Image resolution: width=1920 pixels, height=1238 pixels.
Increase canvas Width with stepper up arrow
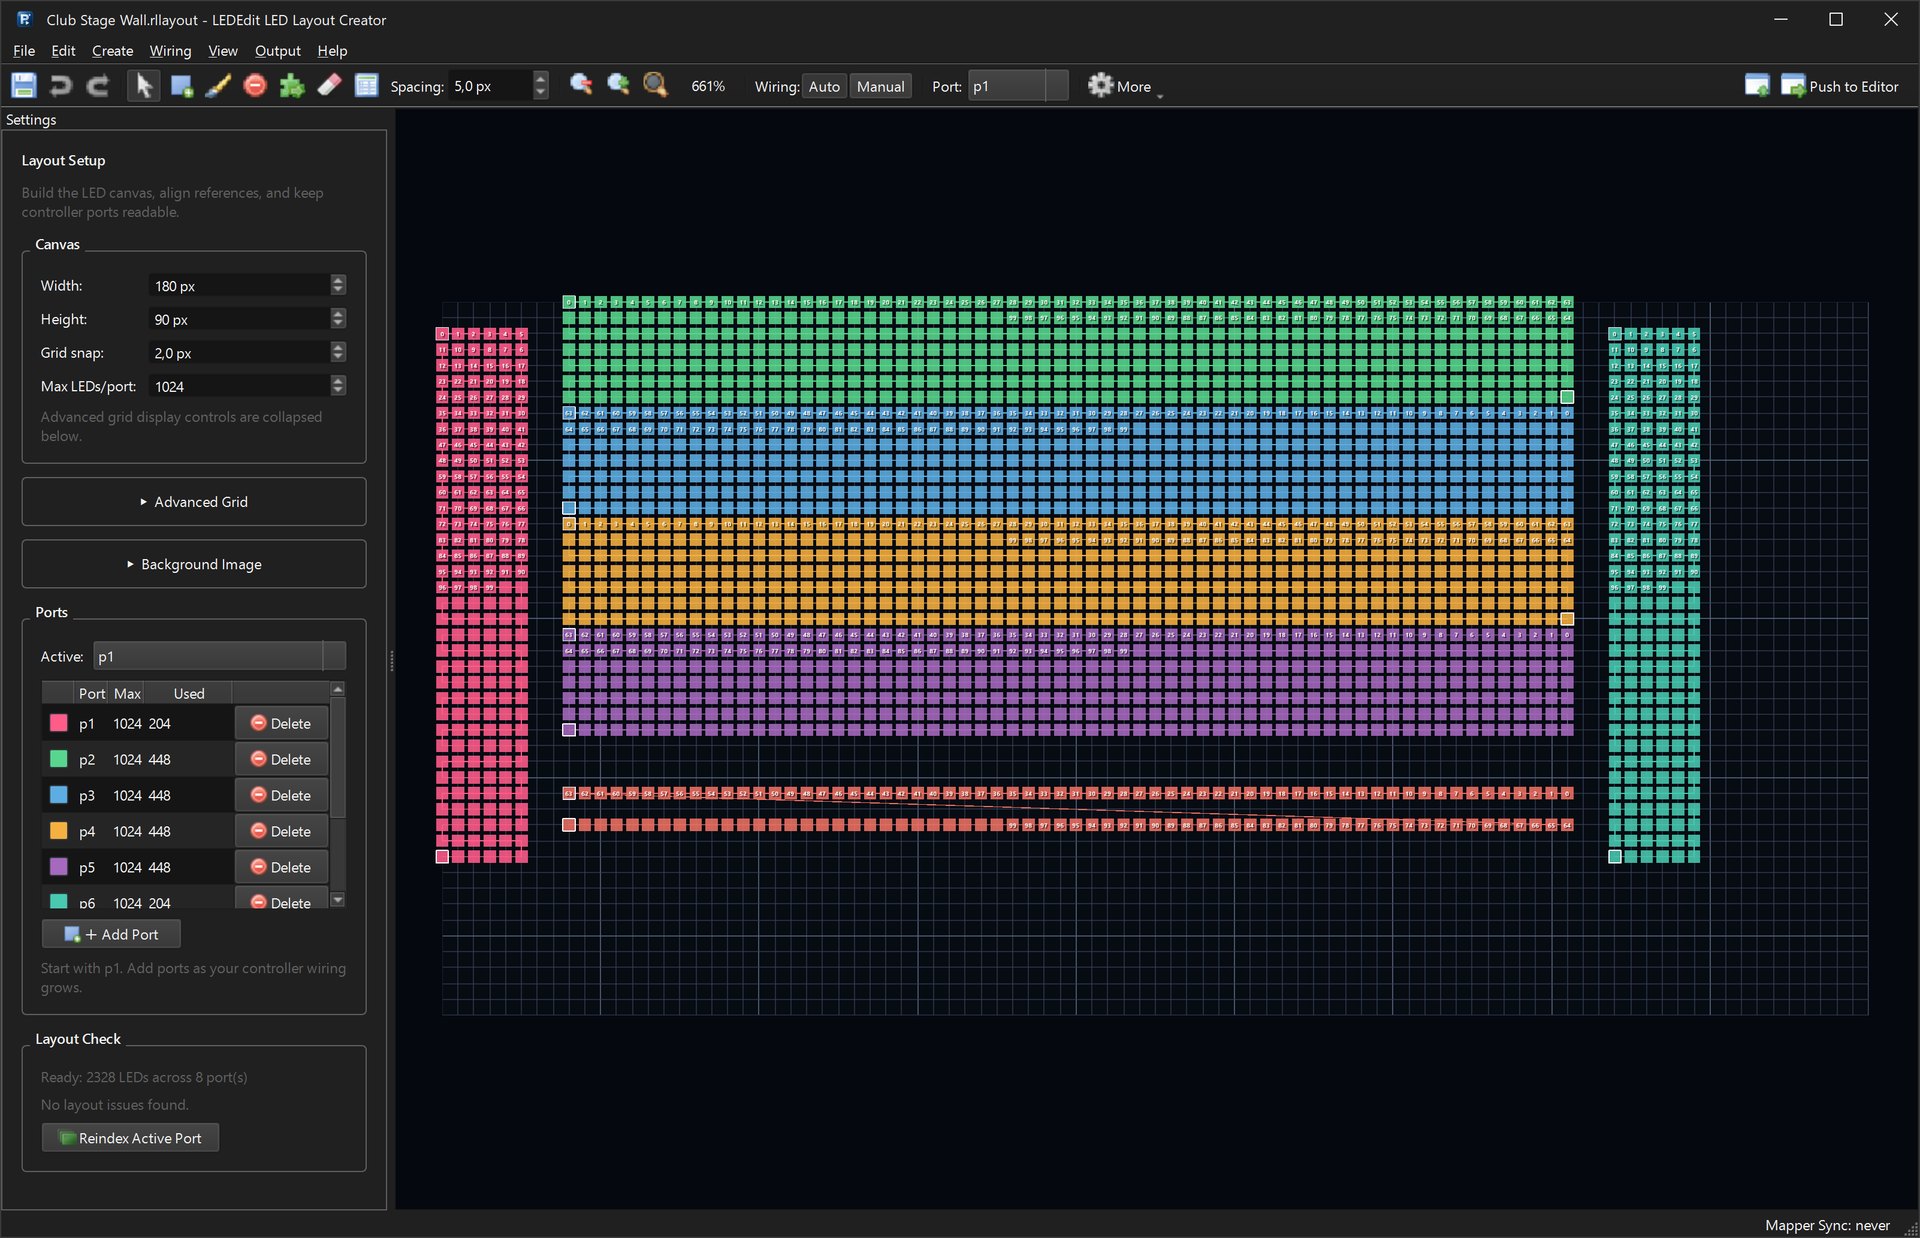[x=338, y=280]
